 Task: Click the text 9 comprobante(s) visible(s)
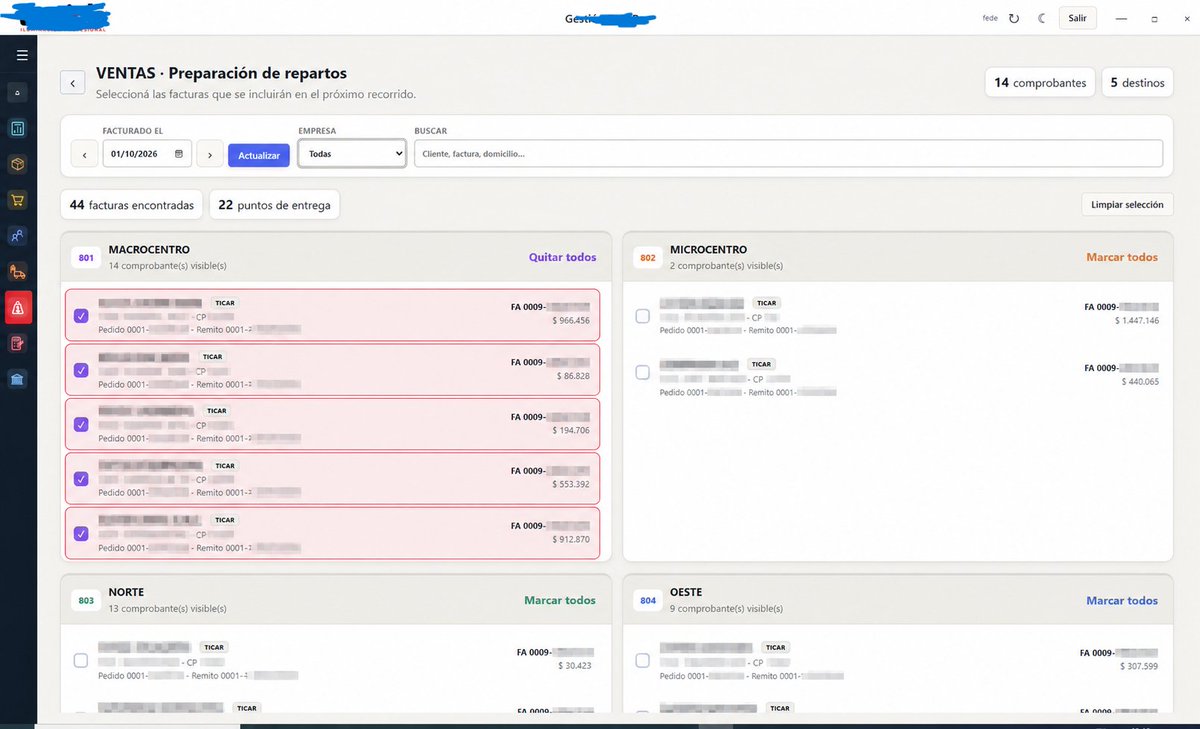[726, 609]
